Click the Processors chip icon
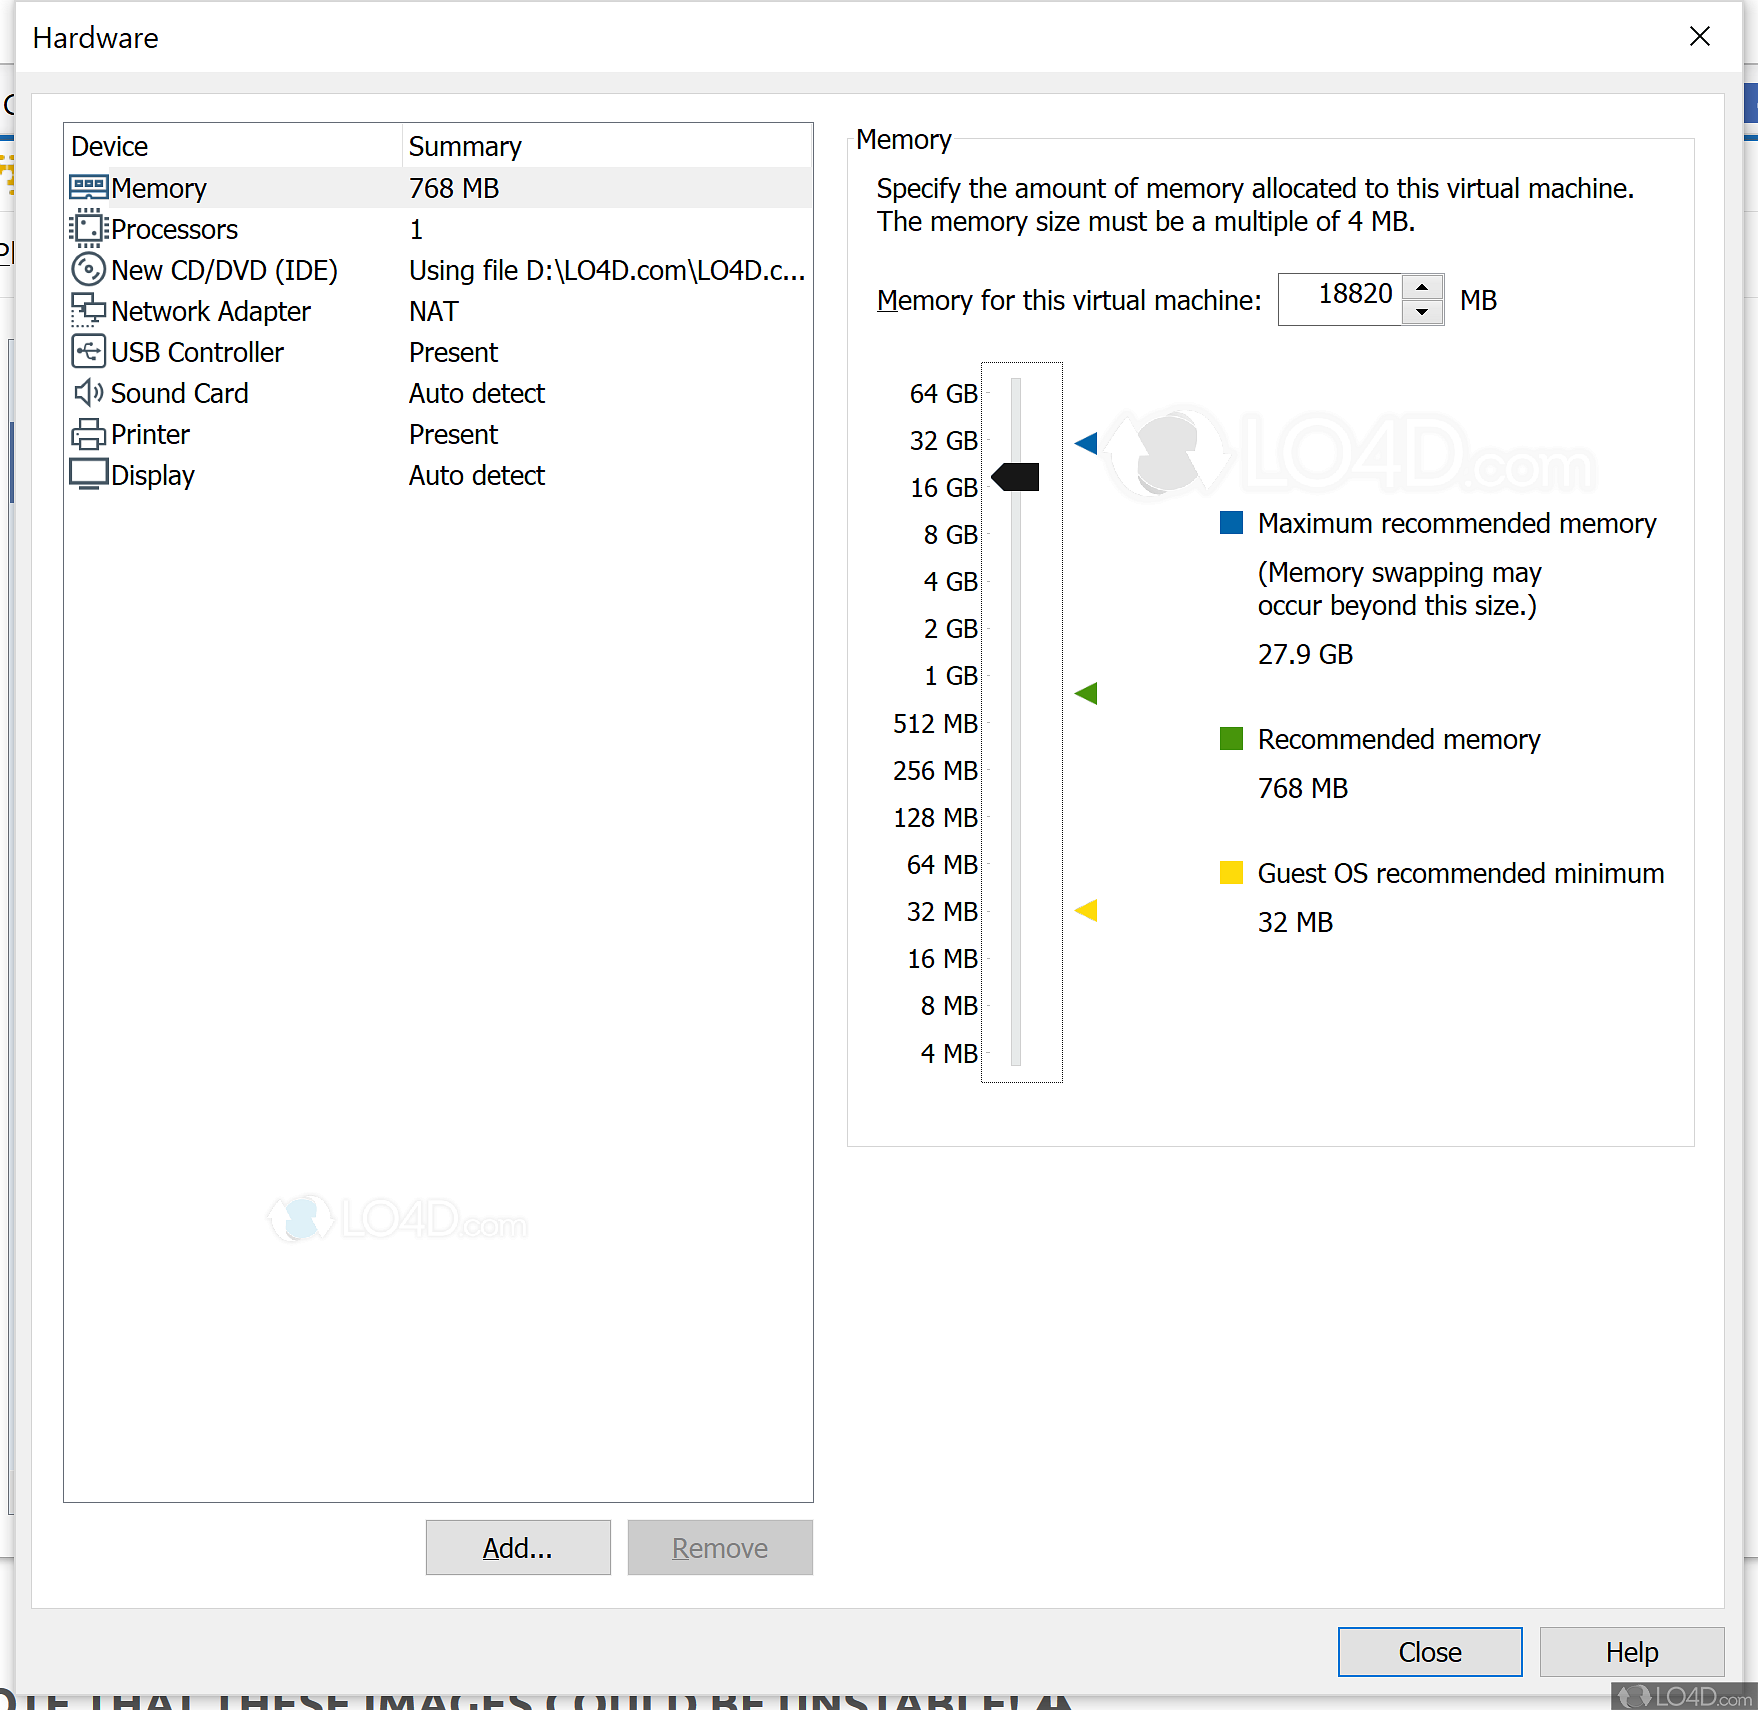This screenshot has height=1710, width=1758. pos(88,228)
